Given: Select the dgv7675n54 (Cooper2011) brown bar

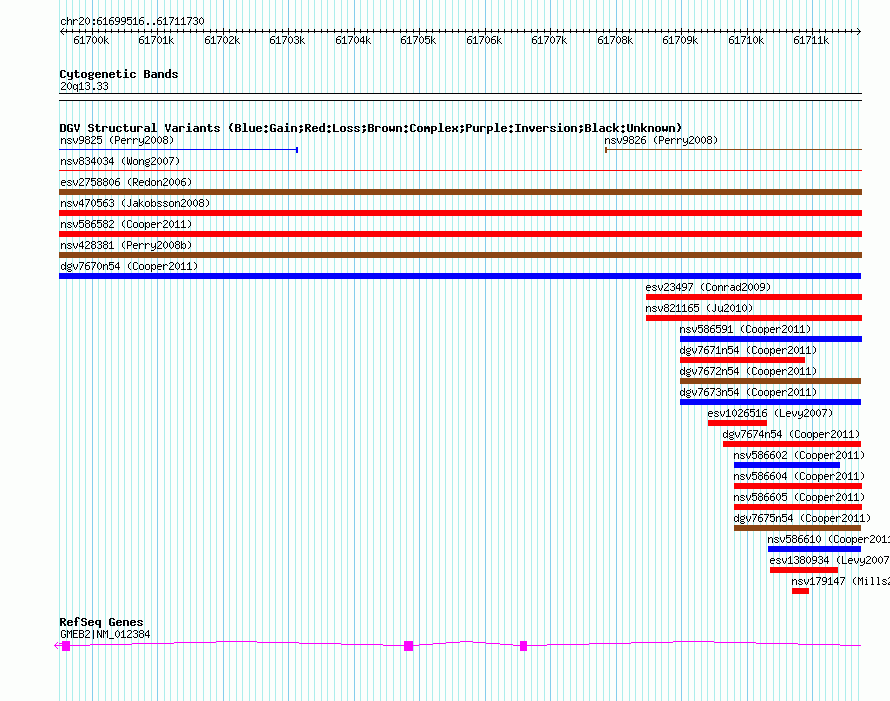Looking at the screenshot, I should pyautogui.click(x=797, y=528).
